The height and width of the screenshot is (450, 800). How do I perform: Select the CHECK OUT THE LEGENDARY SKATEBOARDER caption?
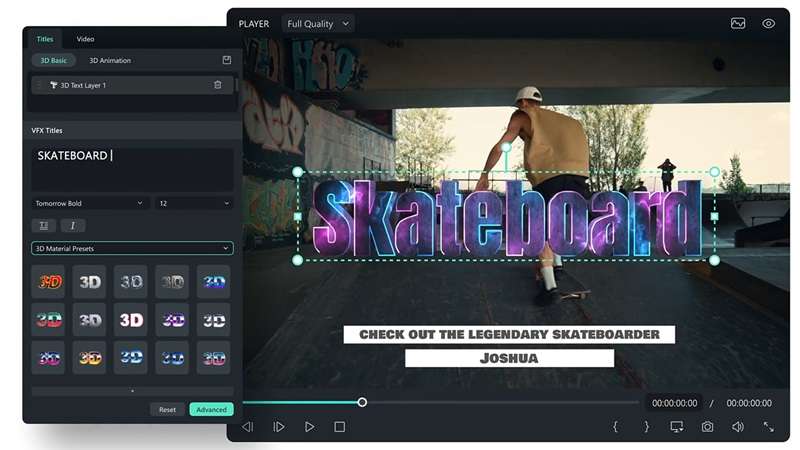point(509,335)
